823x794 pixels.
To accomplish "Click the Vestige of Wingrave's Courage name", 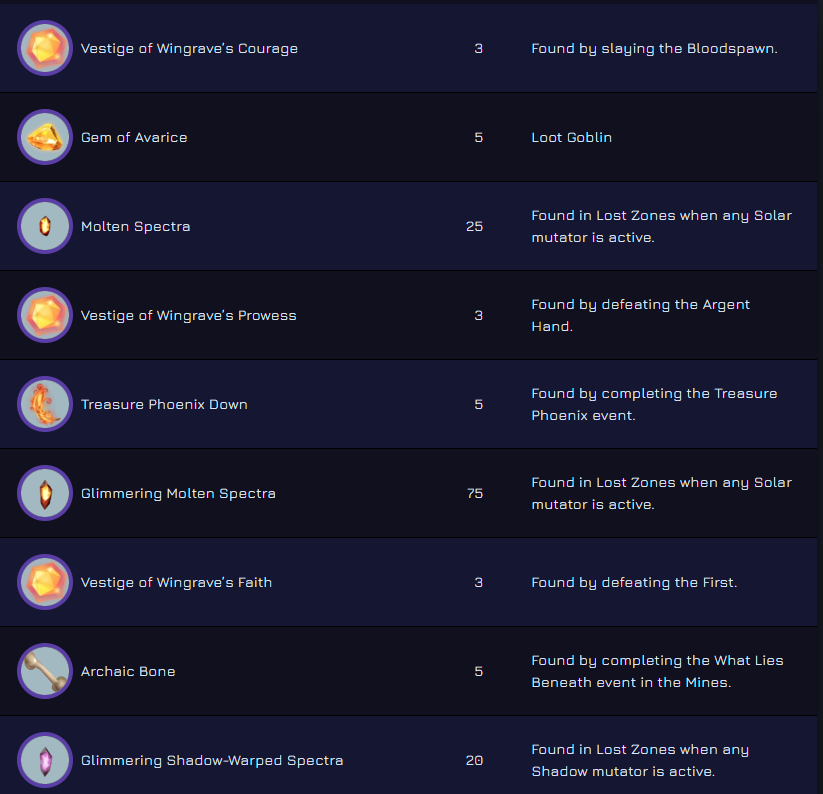I will 189,48.
